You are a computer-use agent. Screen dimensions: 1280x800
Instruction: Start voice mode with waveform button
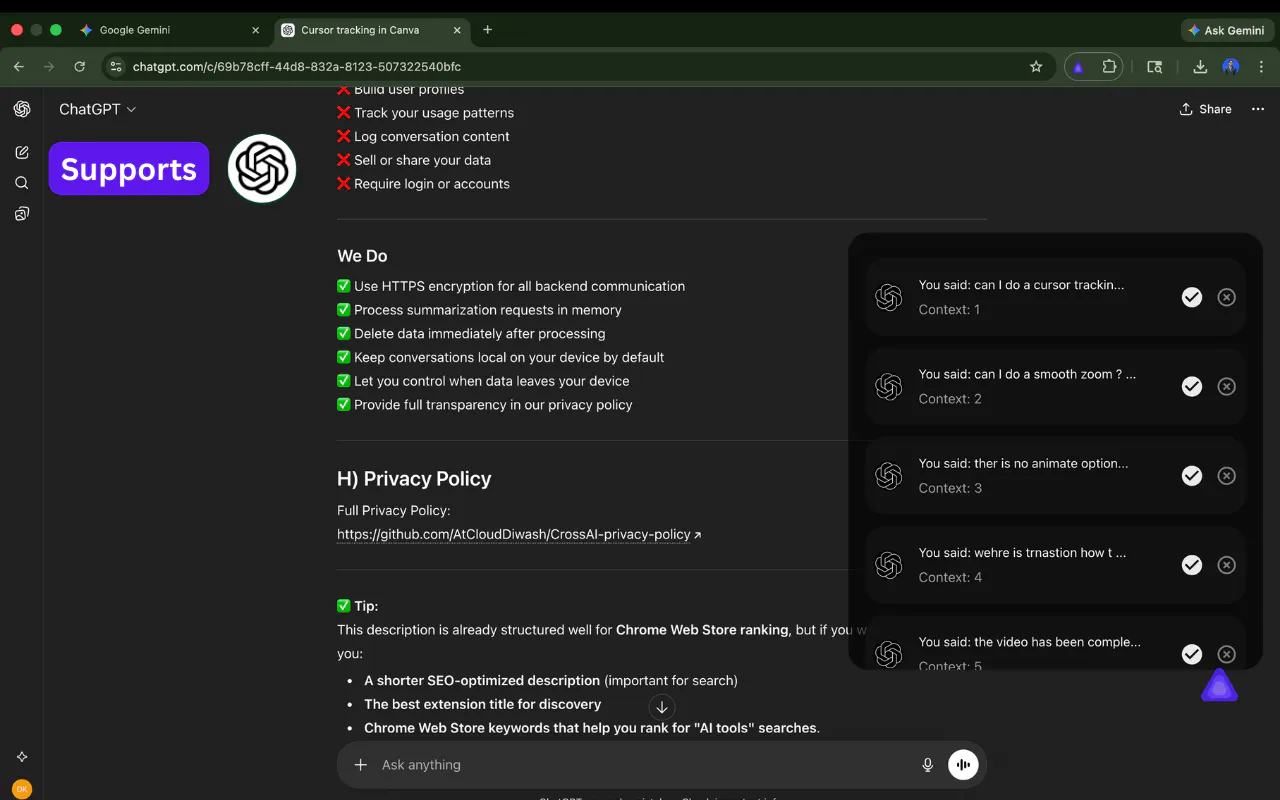(x=963, y=765)
